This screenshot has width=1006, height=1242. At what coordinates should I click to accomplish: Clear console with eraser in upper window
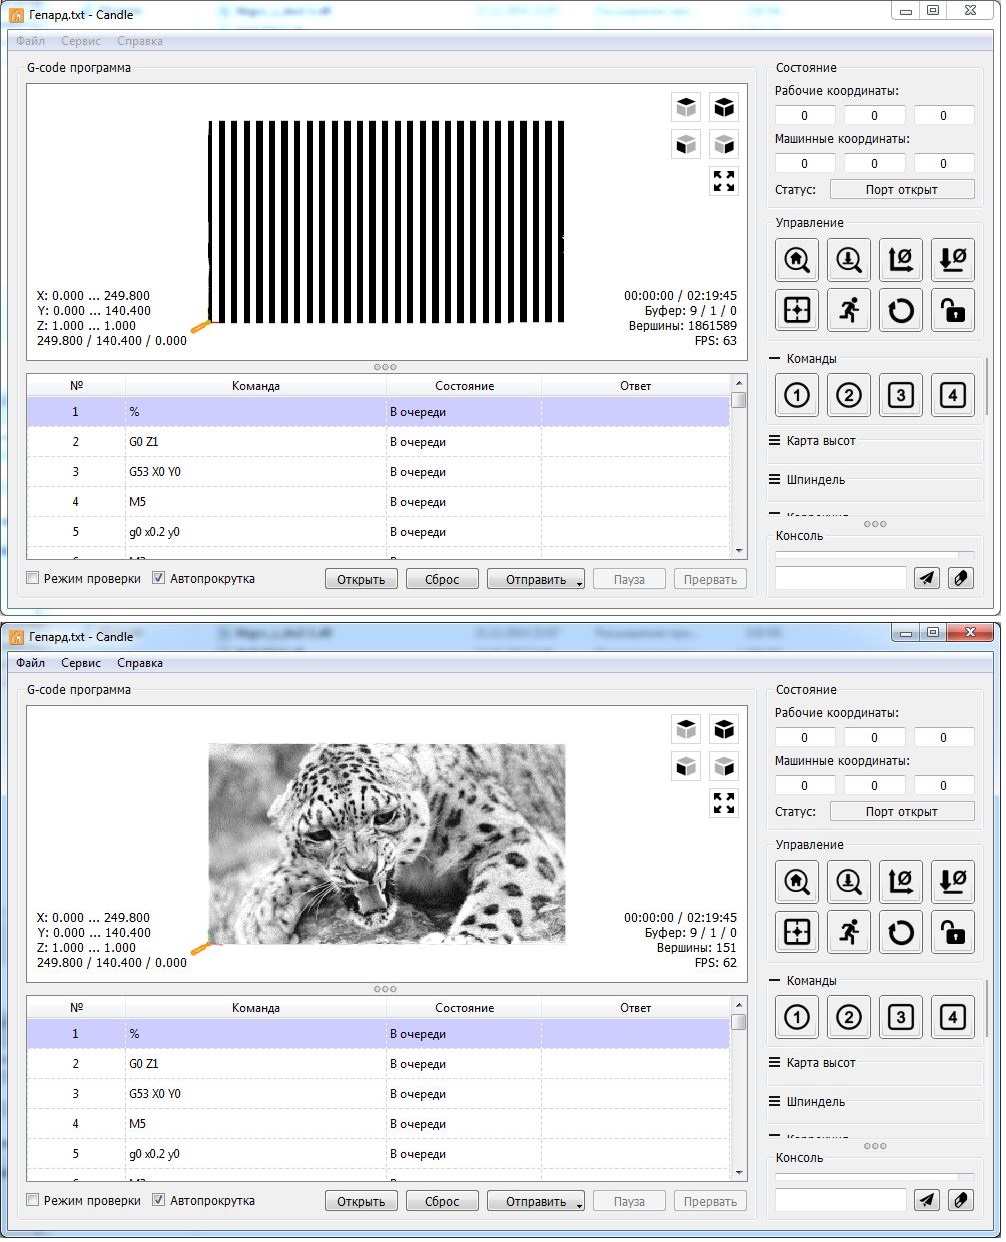tap(961, 578)
